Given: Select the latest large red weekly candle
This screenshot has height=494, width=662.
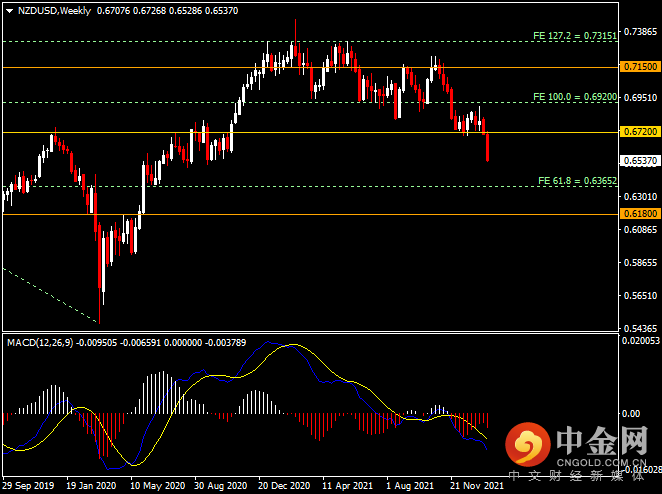Looking at the screenshot, I should (488, 146).
